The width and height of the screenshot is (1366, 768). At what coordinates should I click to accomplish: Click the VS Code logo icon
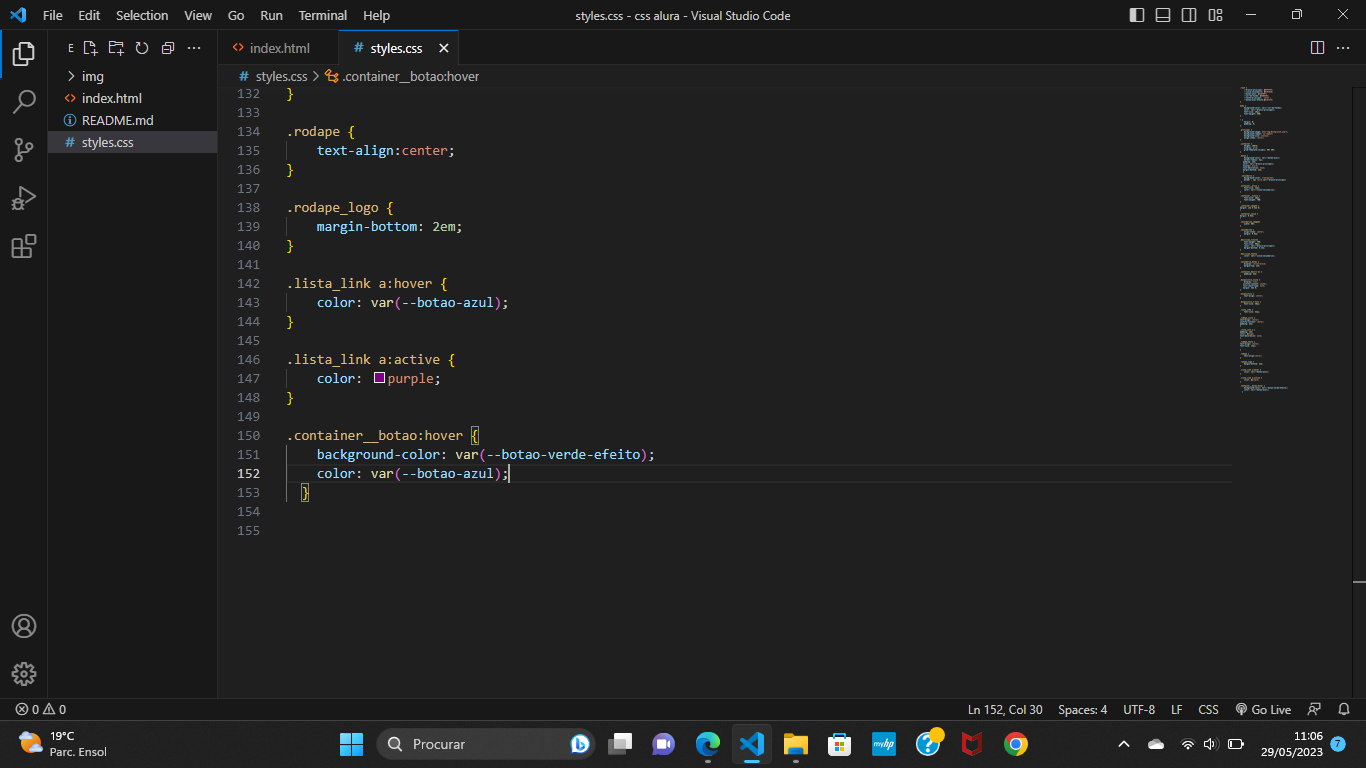17,15
